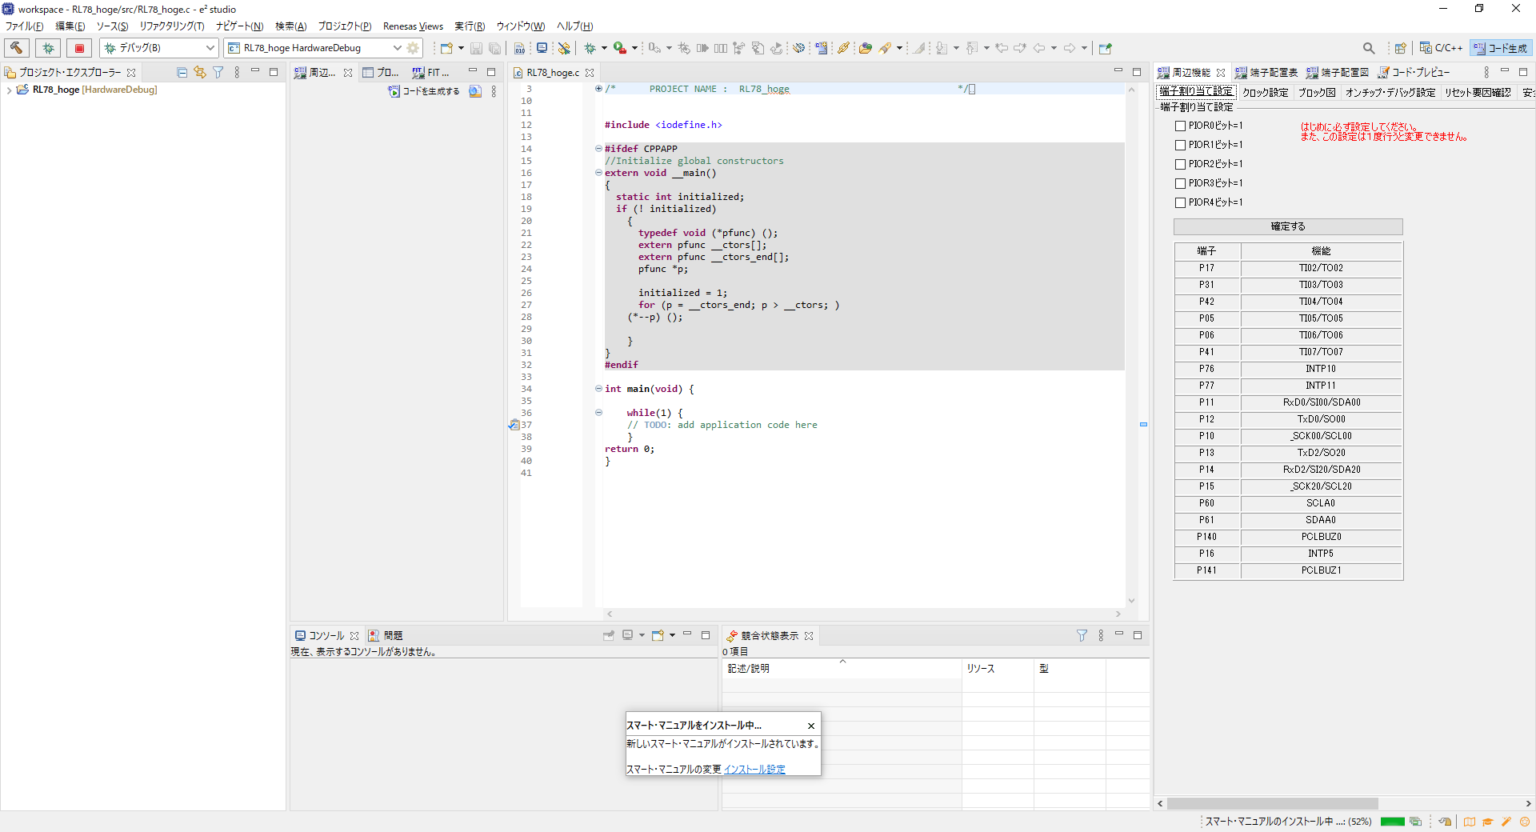Toggle the PIOR4ビット=1 checkbox
This screenshot has height=832, width=1536.
pos(1180,202)
